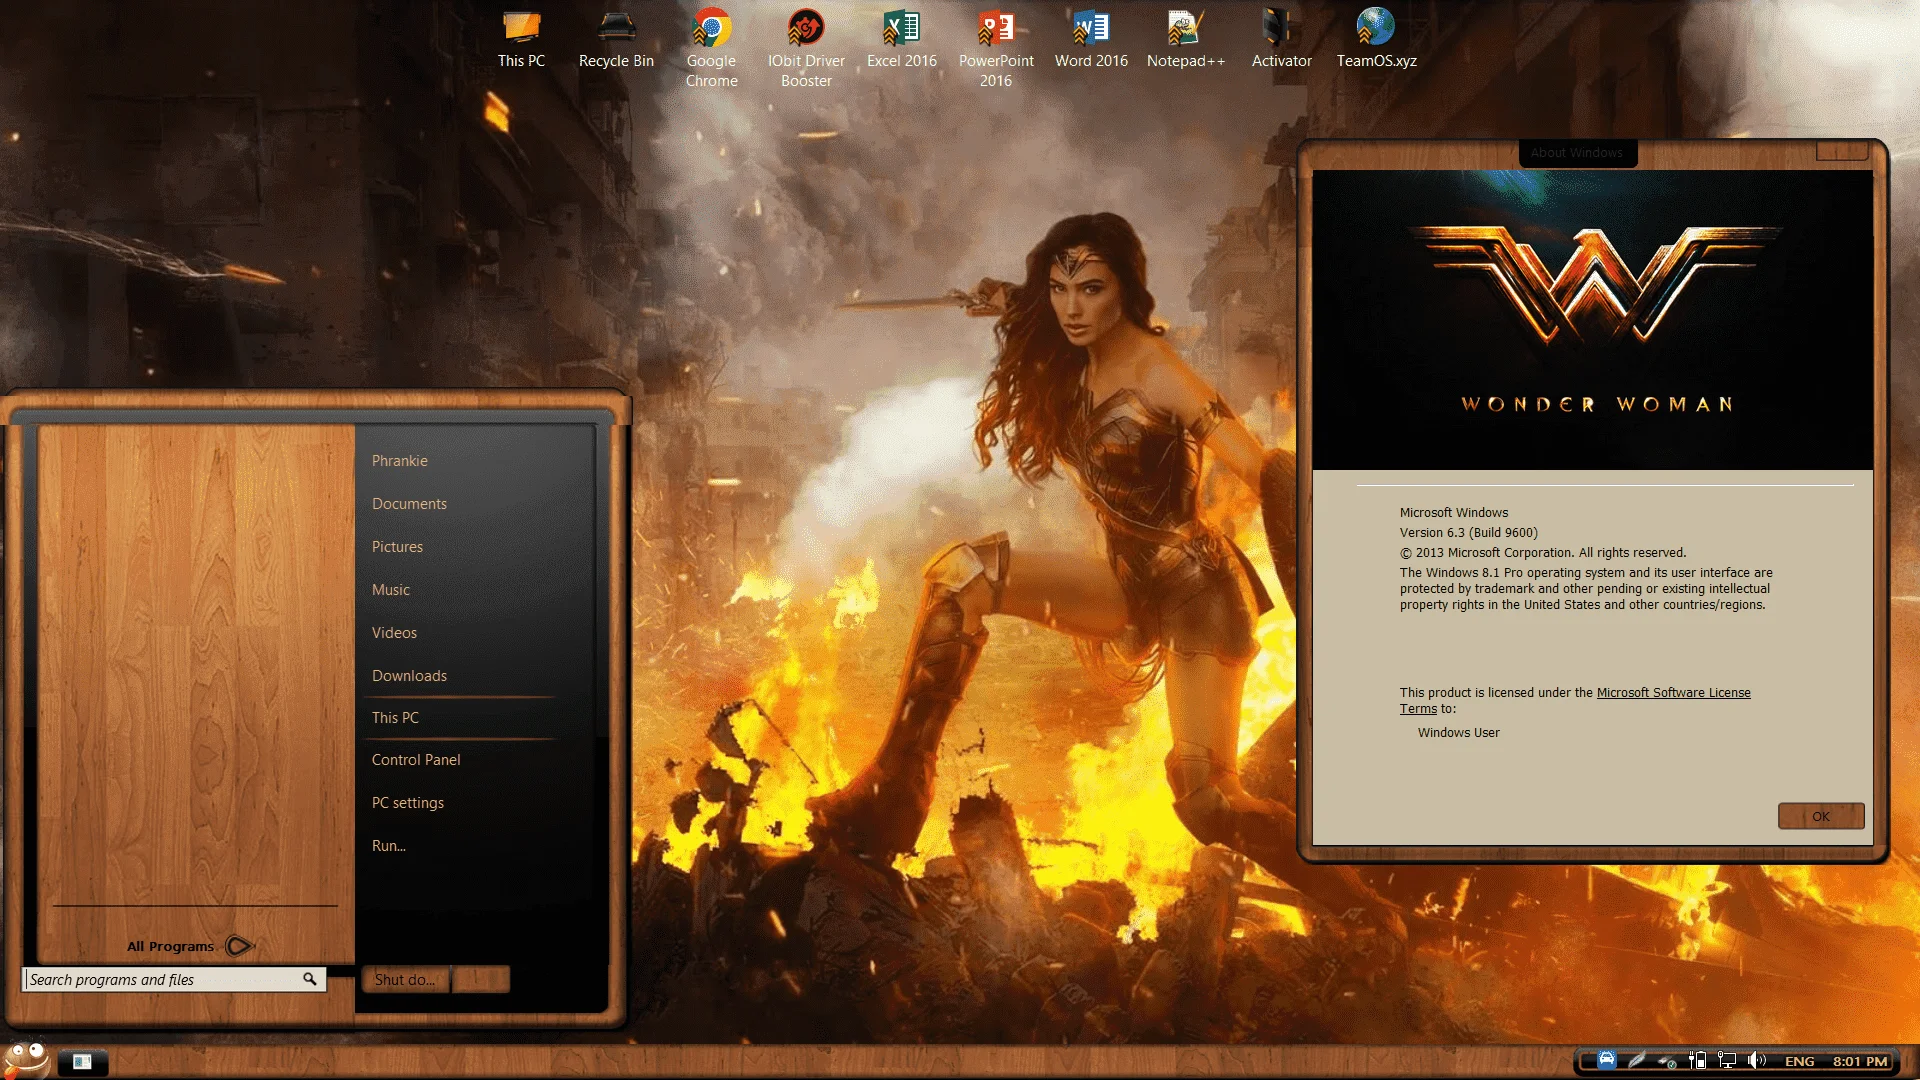Open Downloads from the Start menu

[x=409, y=676]
